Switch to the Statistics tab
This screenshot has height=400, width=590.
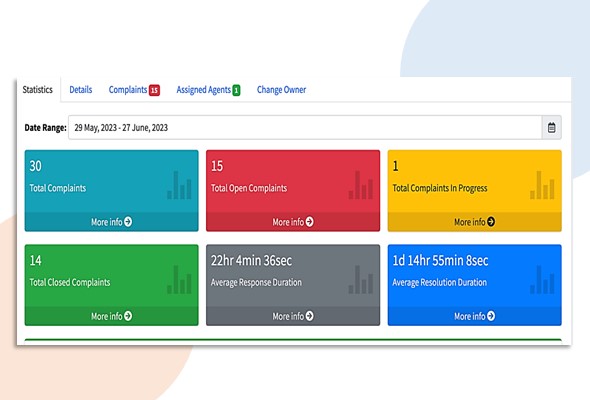point(38,90)
